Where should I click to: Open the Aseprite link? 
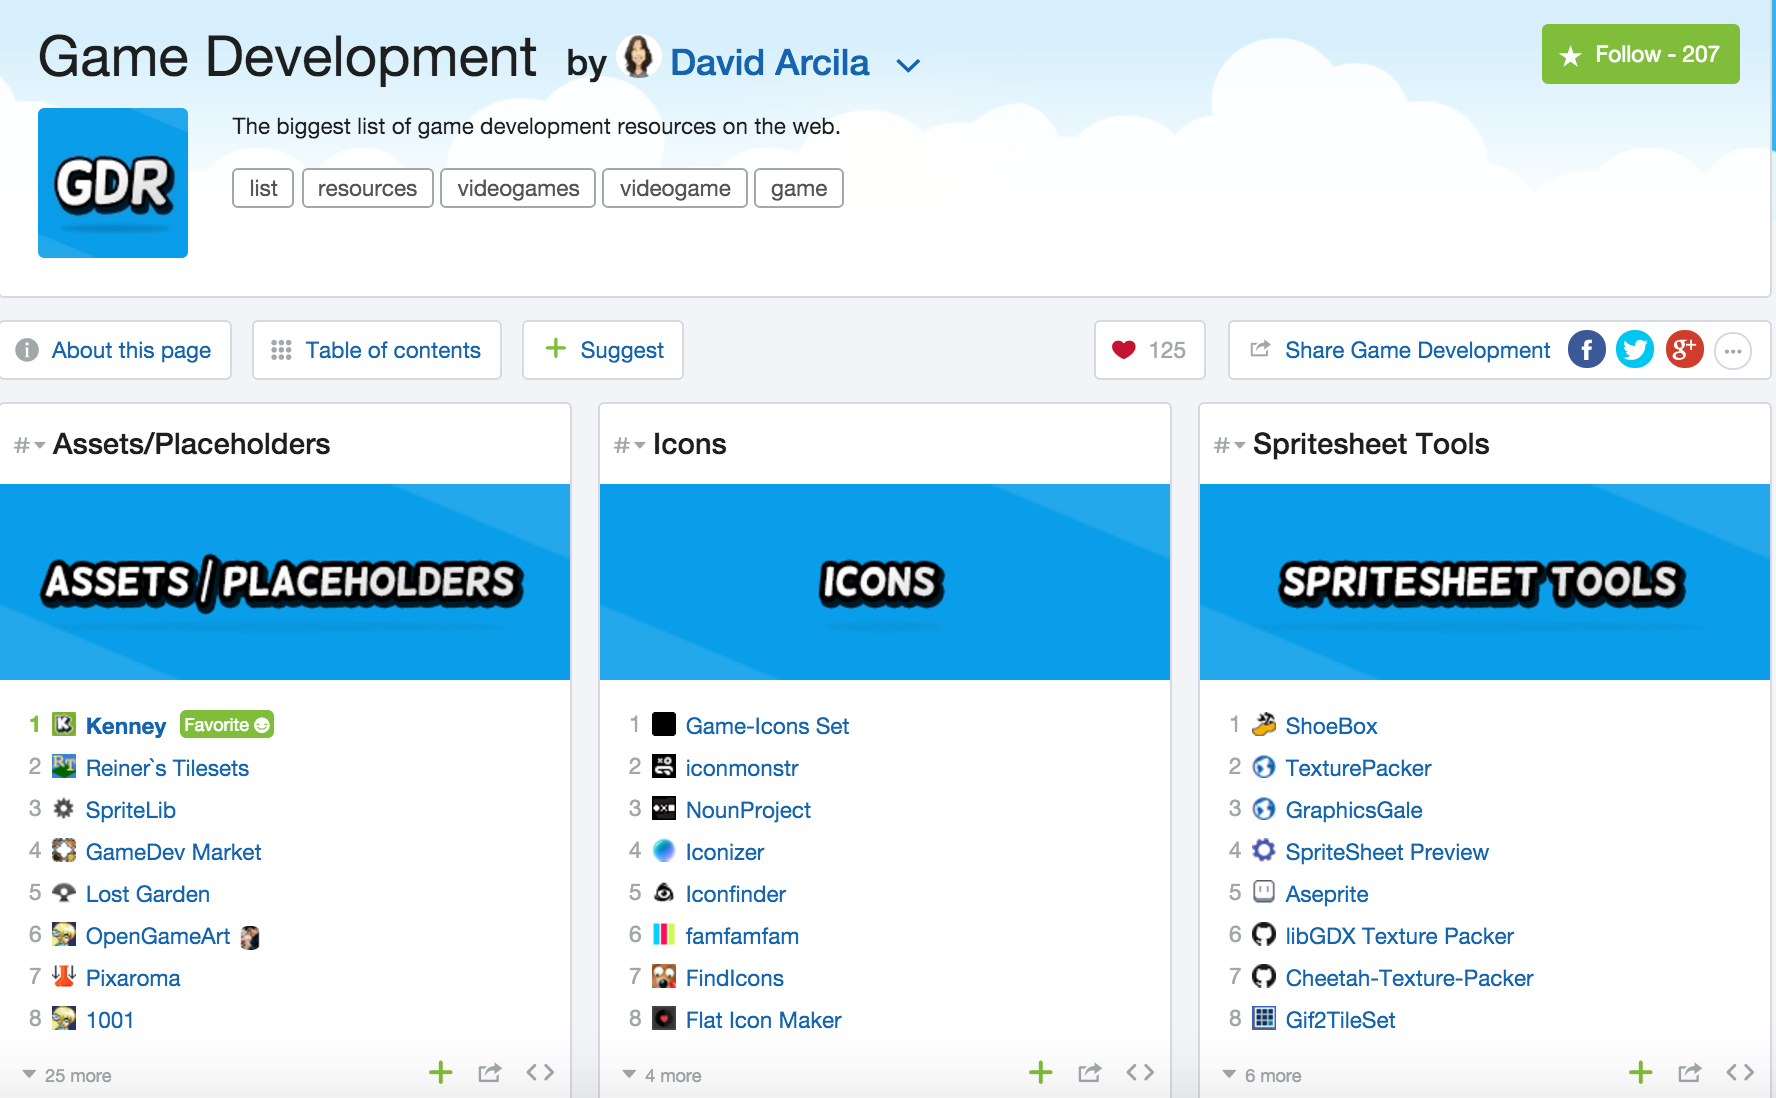(x=1327, y=894)
